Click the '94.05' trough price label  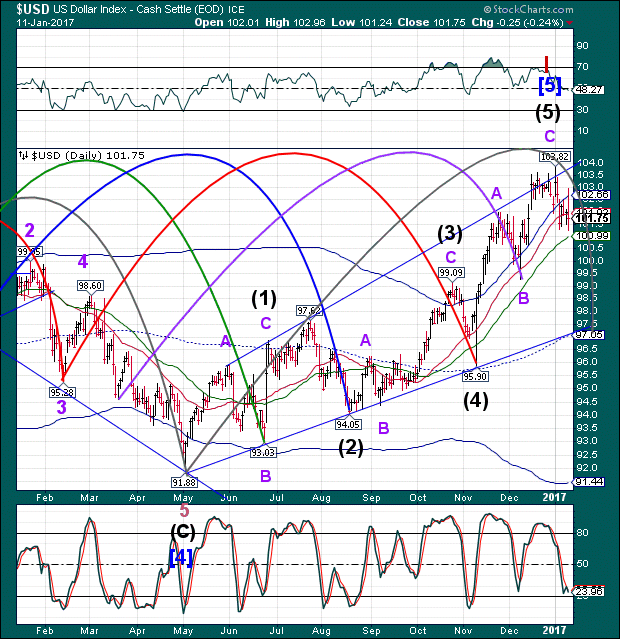pos(348,425)
